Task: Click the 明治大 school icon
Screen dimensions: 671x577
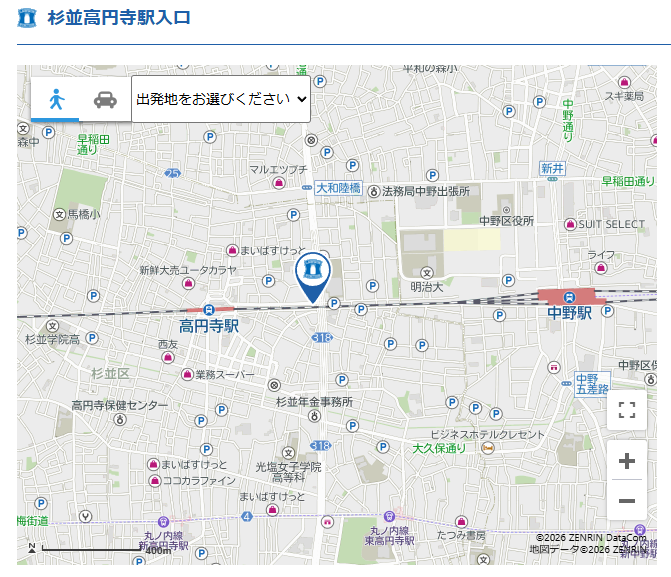Action: [427, 273]
